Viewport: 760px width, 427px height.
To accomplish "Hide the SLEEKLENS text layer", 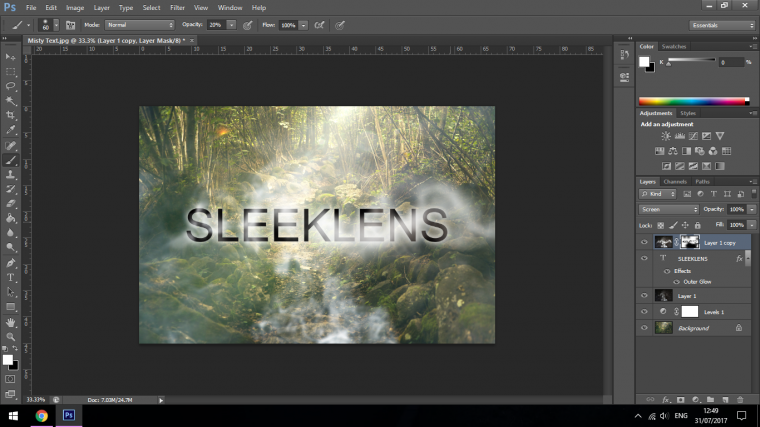I will click(x=644, y=258).
